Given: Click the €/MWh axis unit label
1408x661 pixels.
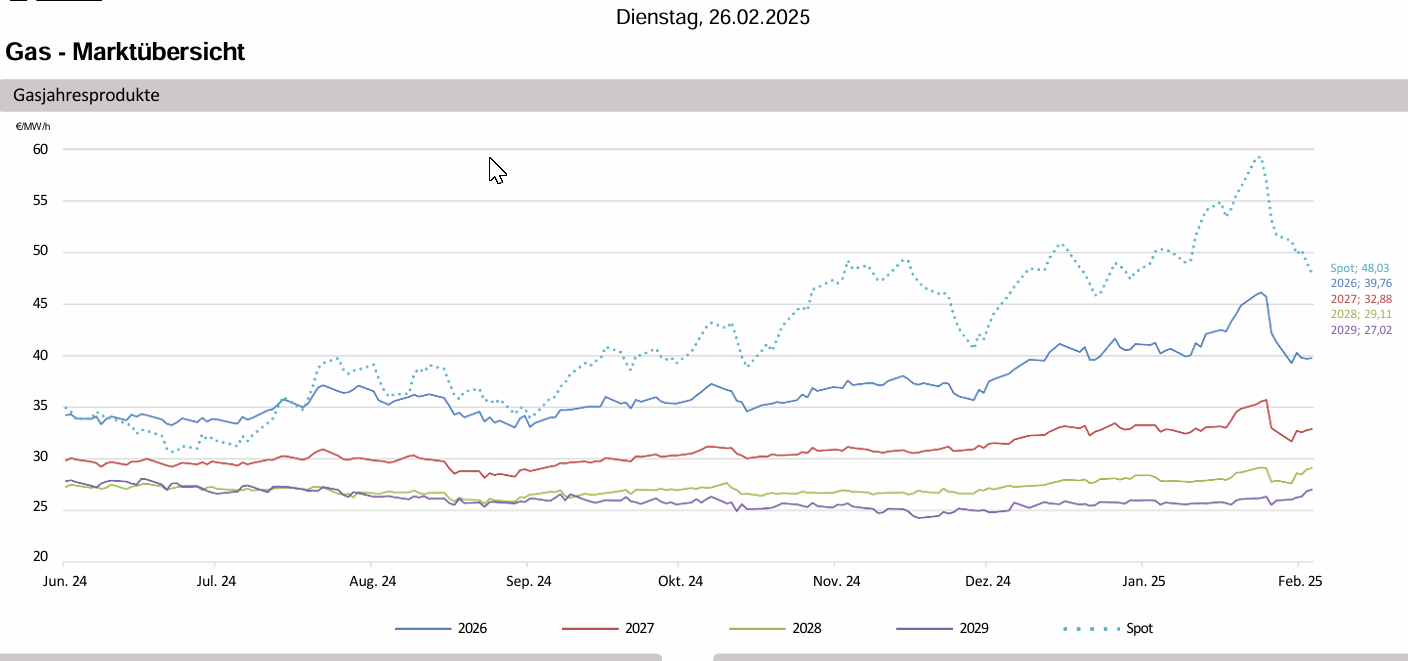Looking at the screenshot, I should [33, 126].
